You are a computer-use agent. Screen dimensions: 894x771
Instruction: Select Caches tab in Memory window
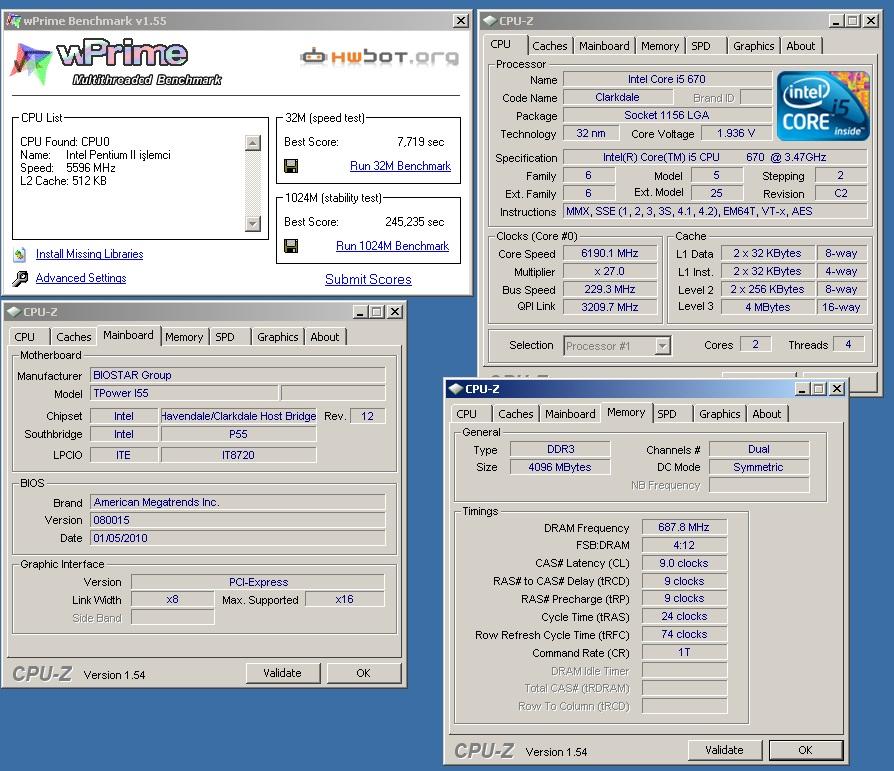click(515, 414)
